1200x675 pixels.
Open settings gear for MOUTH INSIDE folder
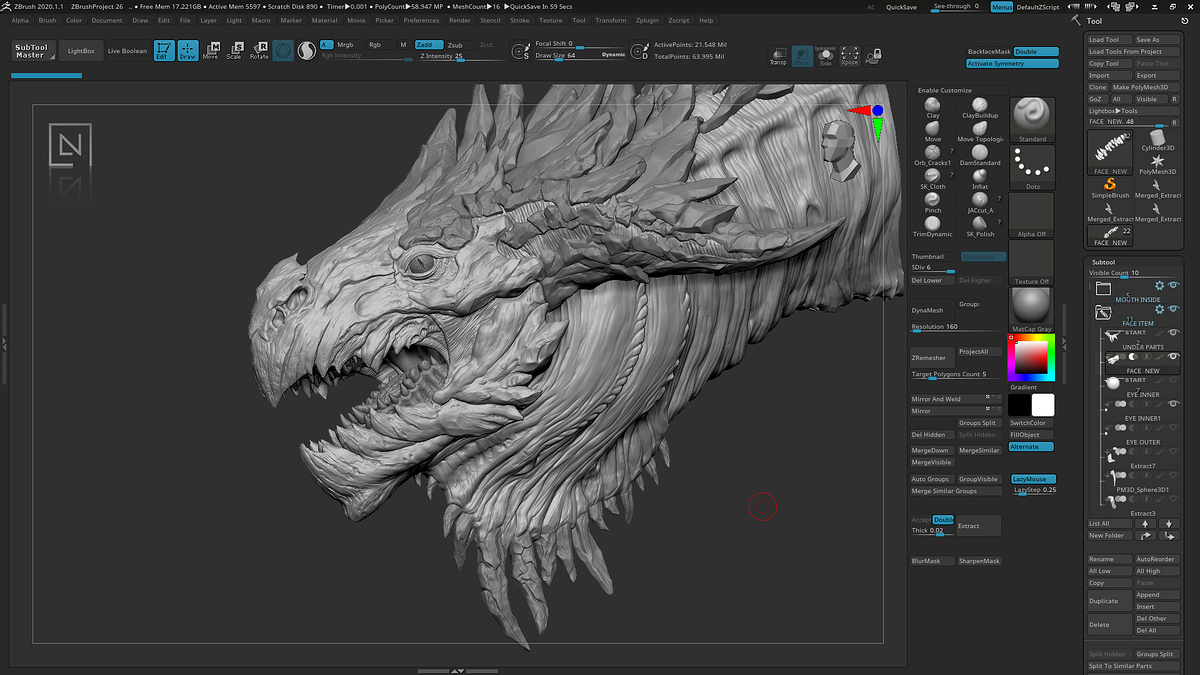[1160, 286]
